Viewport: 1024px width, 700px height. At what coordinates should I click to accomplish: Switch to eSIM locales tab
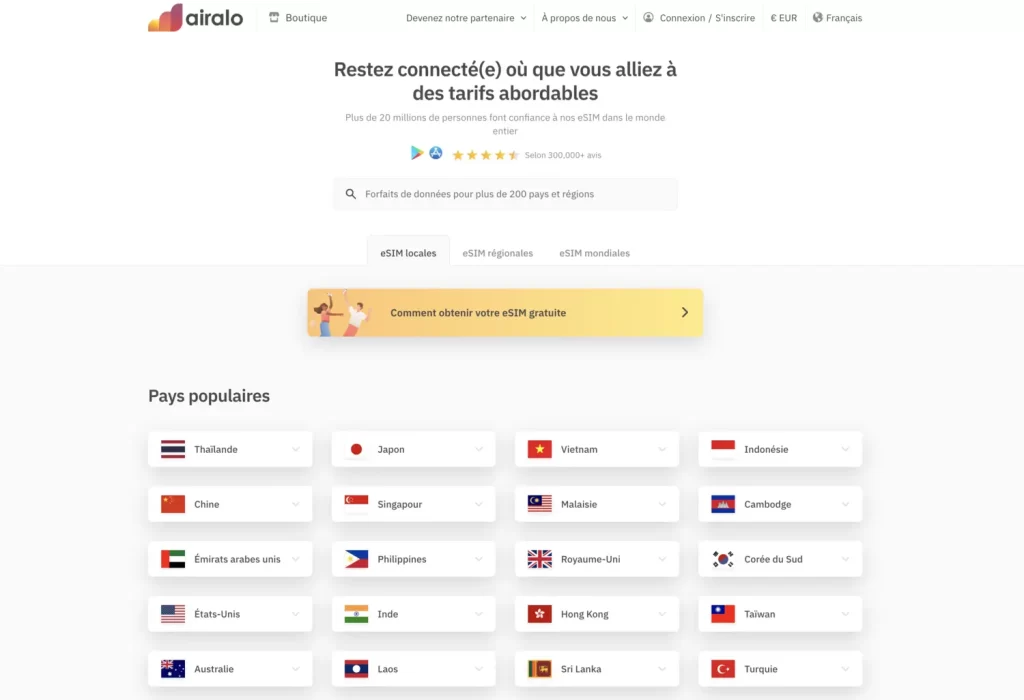[x=408, y=253]
